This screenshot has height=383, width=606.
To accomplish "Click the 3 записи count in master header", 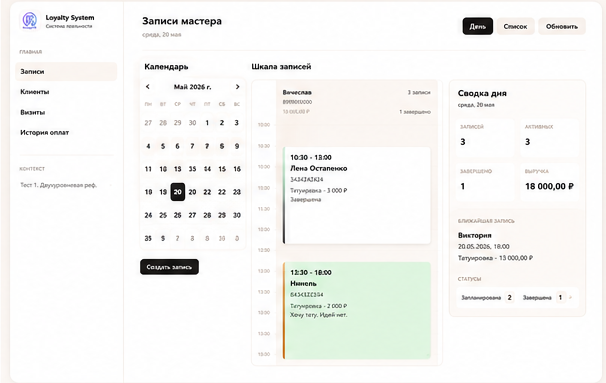I will (419, 92).
